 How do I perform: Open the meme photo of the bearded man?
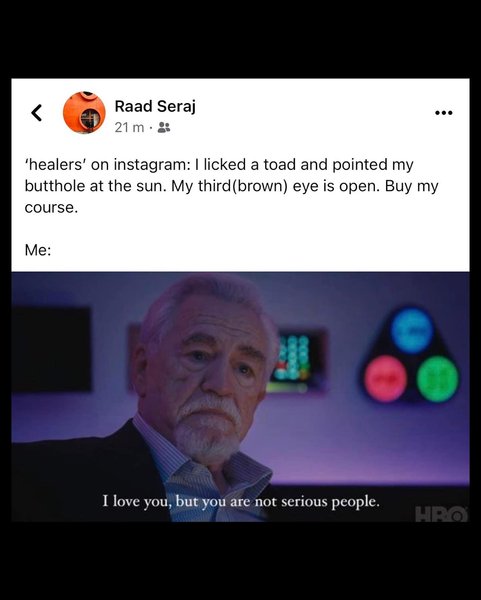pyautogui.click(x=240, y=396)
